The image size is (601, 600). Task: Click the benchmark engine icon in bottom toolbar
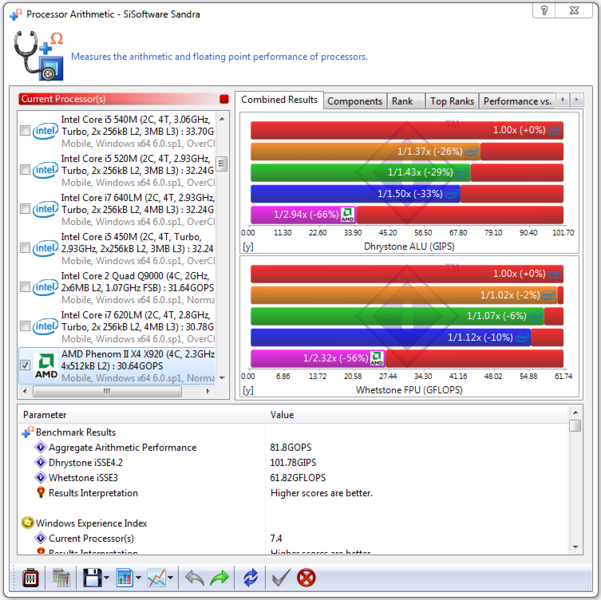click(30, 578)
